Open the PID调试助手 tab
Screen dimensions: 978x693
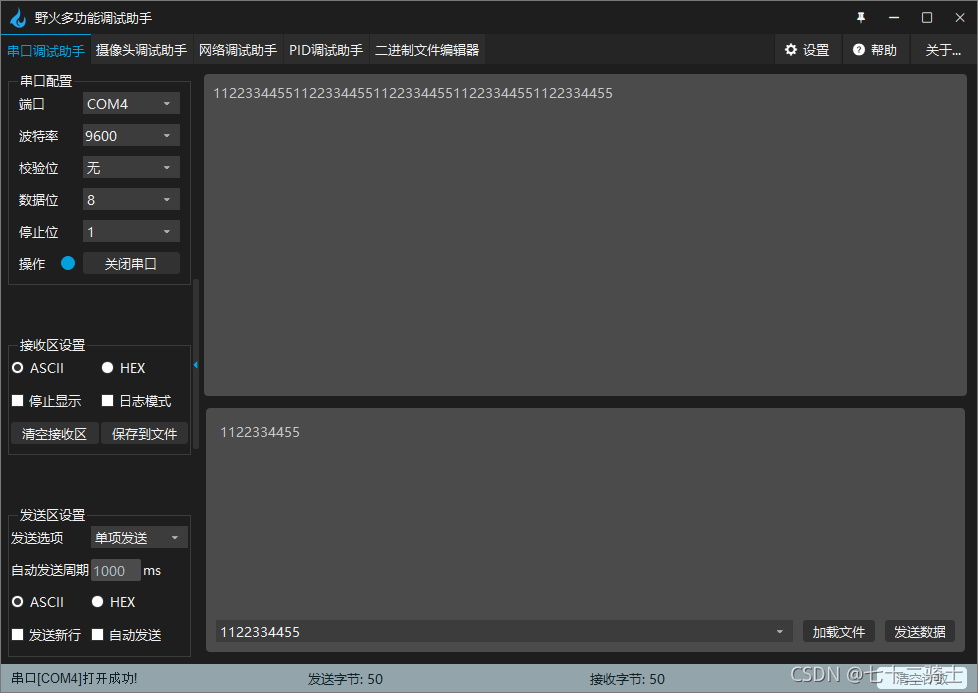point(326,50)
